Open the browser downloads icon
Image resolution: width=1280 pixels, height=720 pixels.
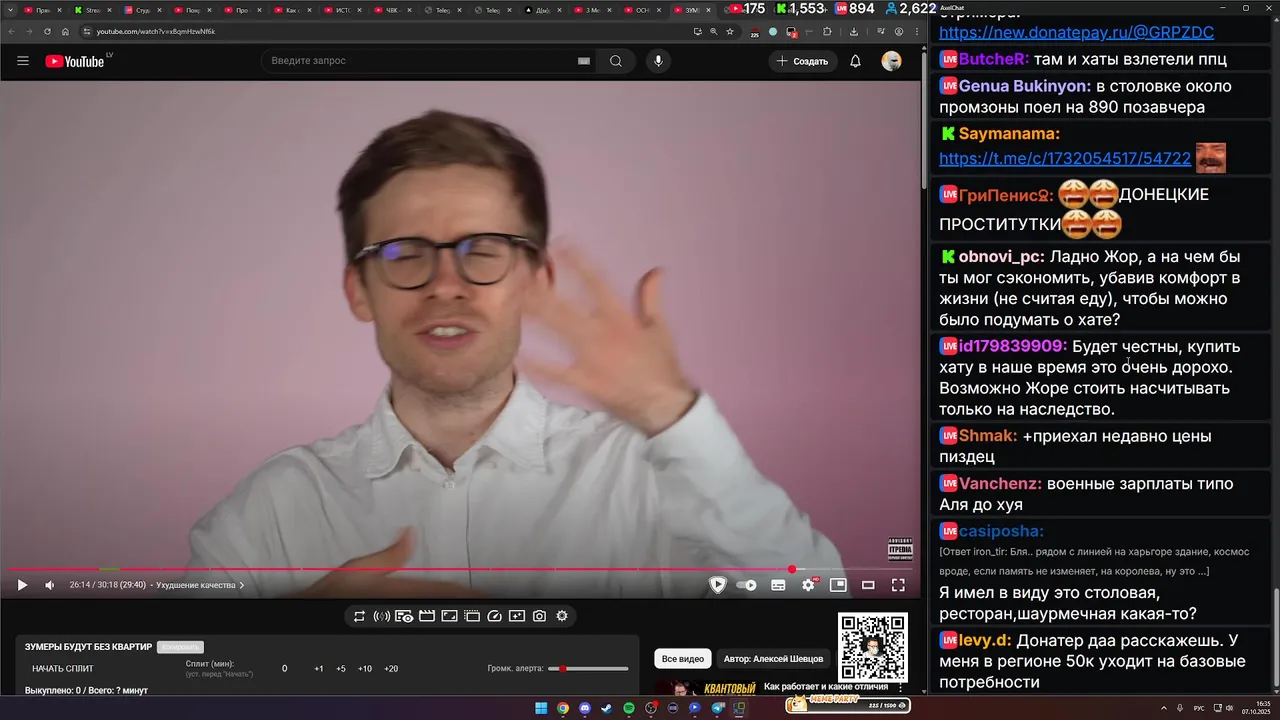[x=854, y=31]
